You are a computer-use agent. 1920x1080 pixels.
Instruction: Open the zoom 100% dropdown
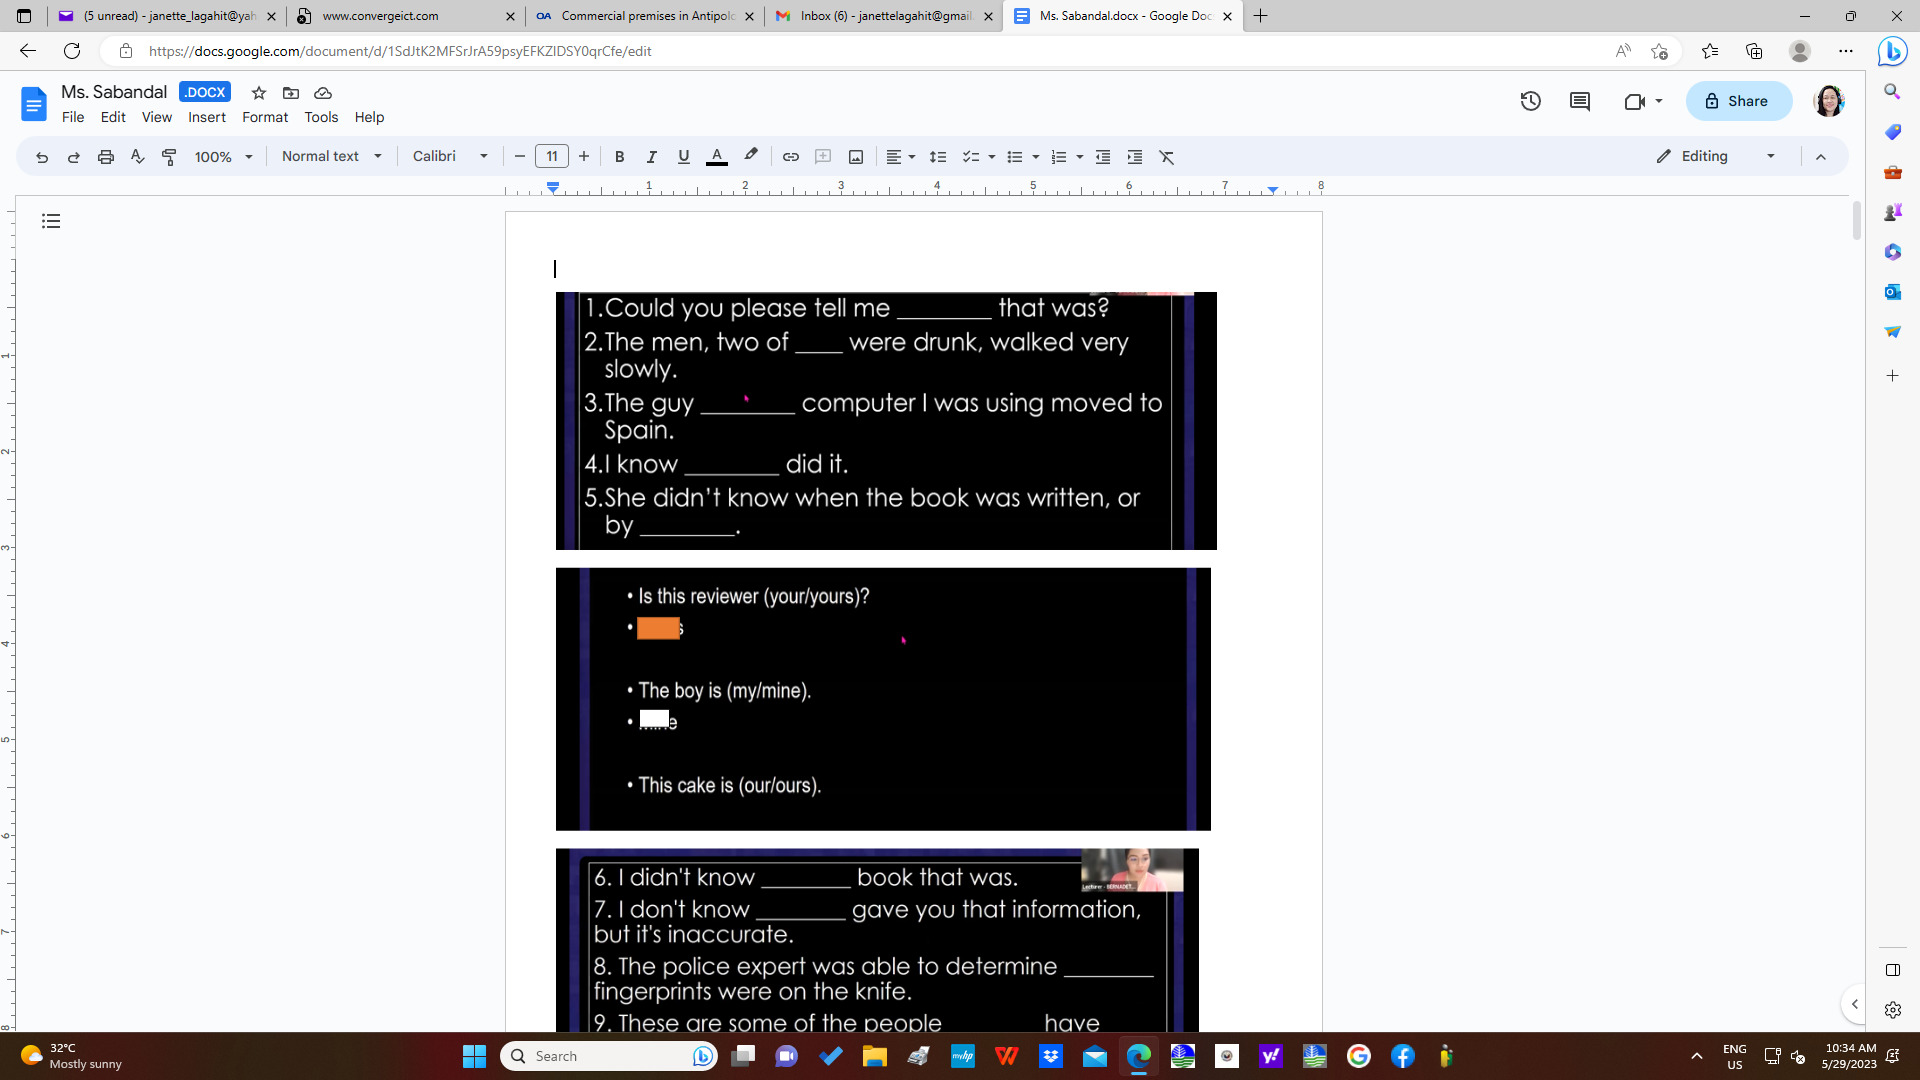pos(223,157)
